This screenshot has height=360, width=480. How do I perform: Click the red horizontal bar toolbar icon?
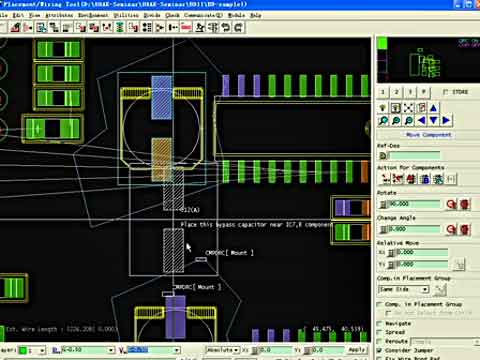pyautogui.click(x=186, y=27)
